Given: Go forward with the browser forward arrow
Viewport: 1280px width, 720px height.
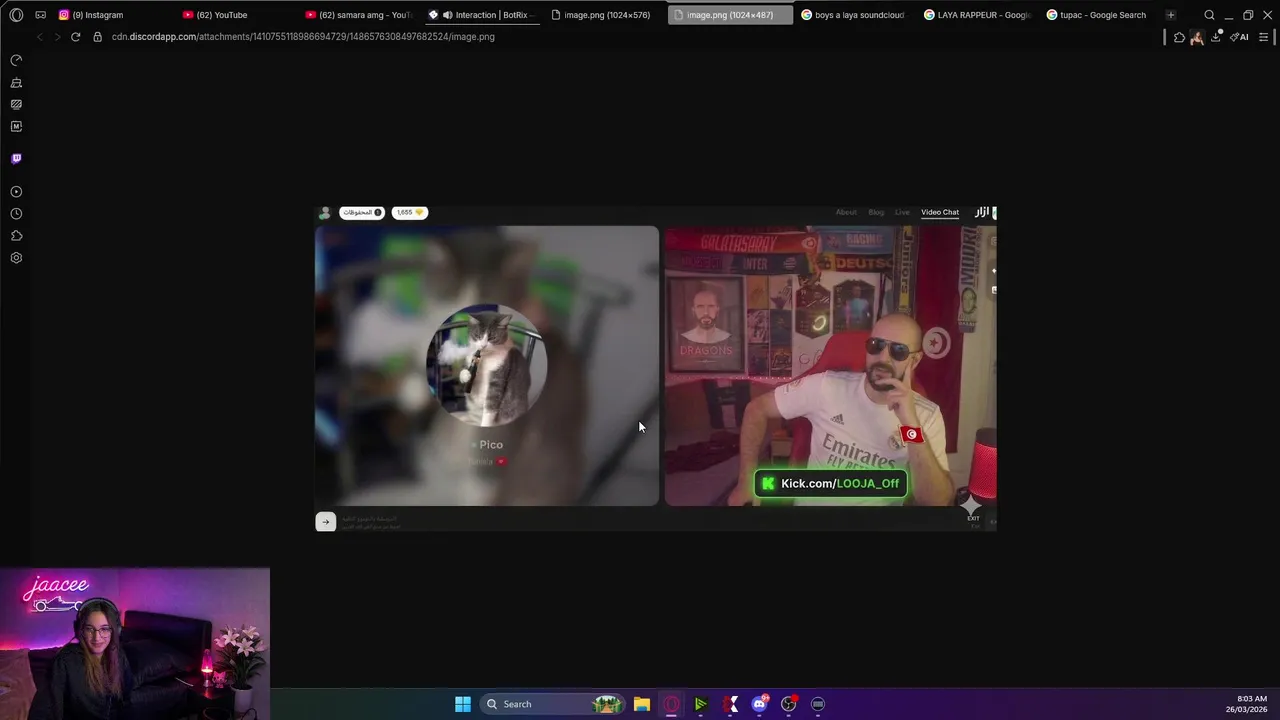Looking at the screenshot, I should tap(57, 37).
